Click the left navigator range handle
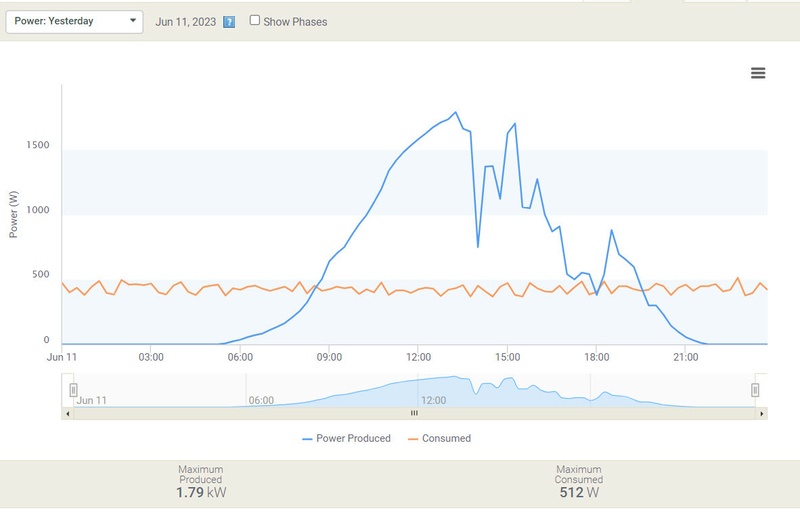The image size is (800, 525). [x=73, y=390]
